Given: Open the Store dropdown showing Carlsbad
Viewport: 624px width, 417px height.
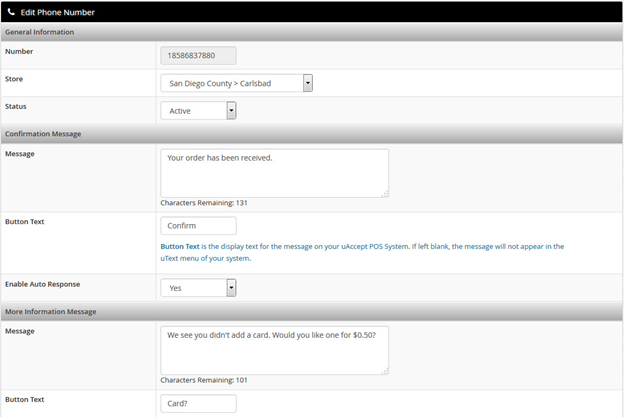Looking at the screenshot, I should coord(236,83).
